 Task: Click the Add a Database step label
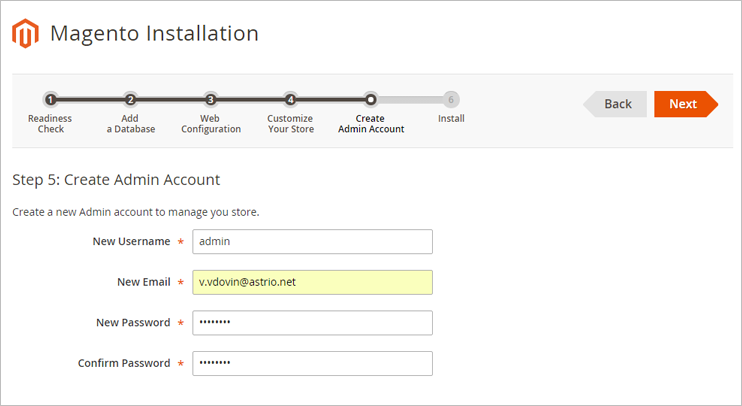coord(131,124)
